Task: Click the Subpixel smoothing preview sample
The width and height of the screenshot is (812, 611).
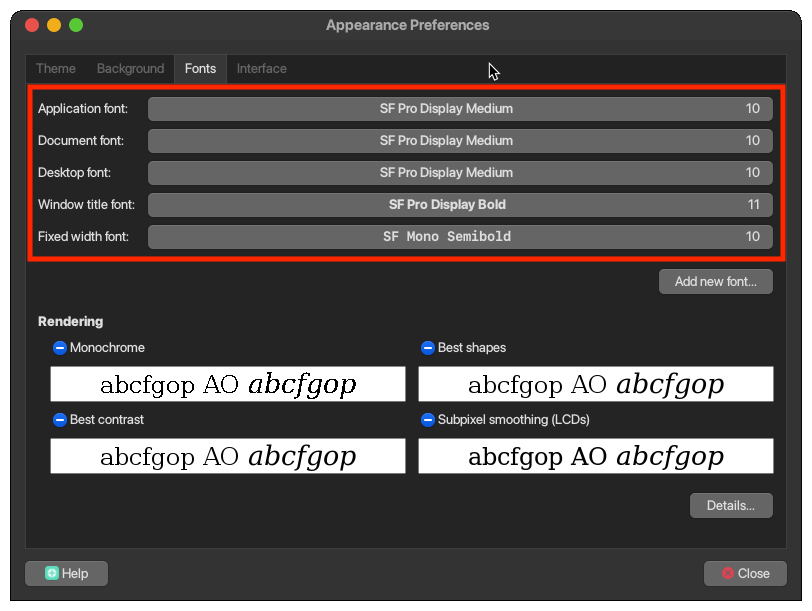Action: [x=596, y=456]
